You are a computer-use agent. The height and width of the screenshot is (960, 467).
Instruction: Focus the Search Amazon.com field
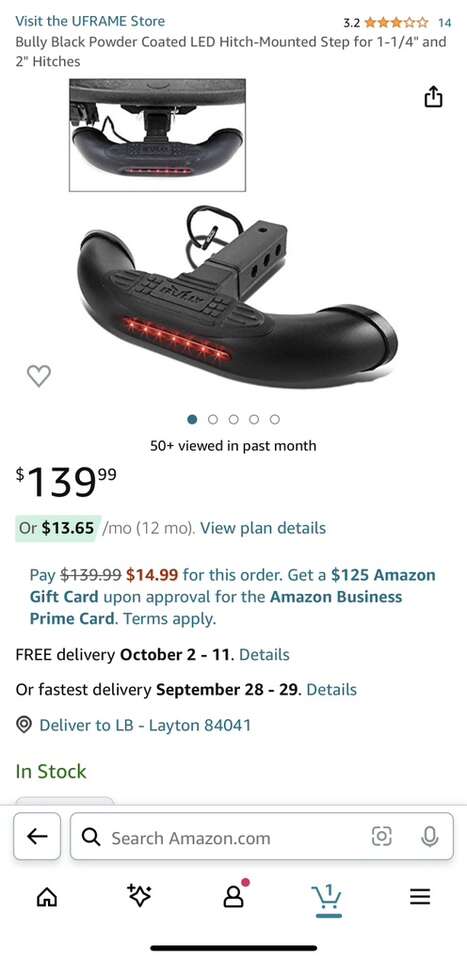pyautogui.click(x=262, y=836)
